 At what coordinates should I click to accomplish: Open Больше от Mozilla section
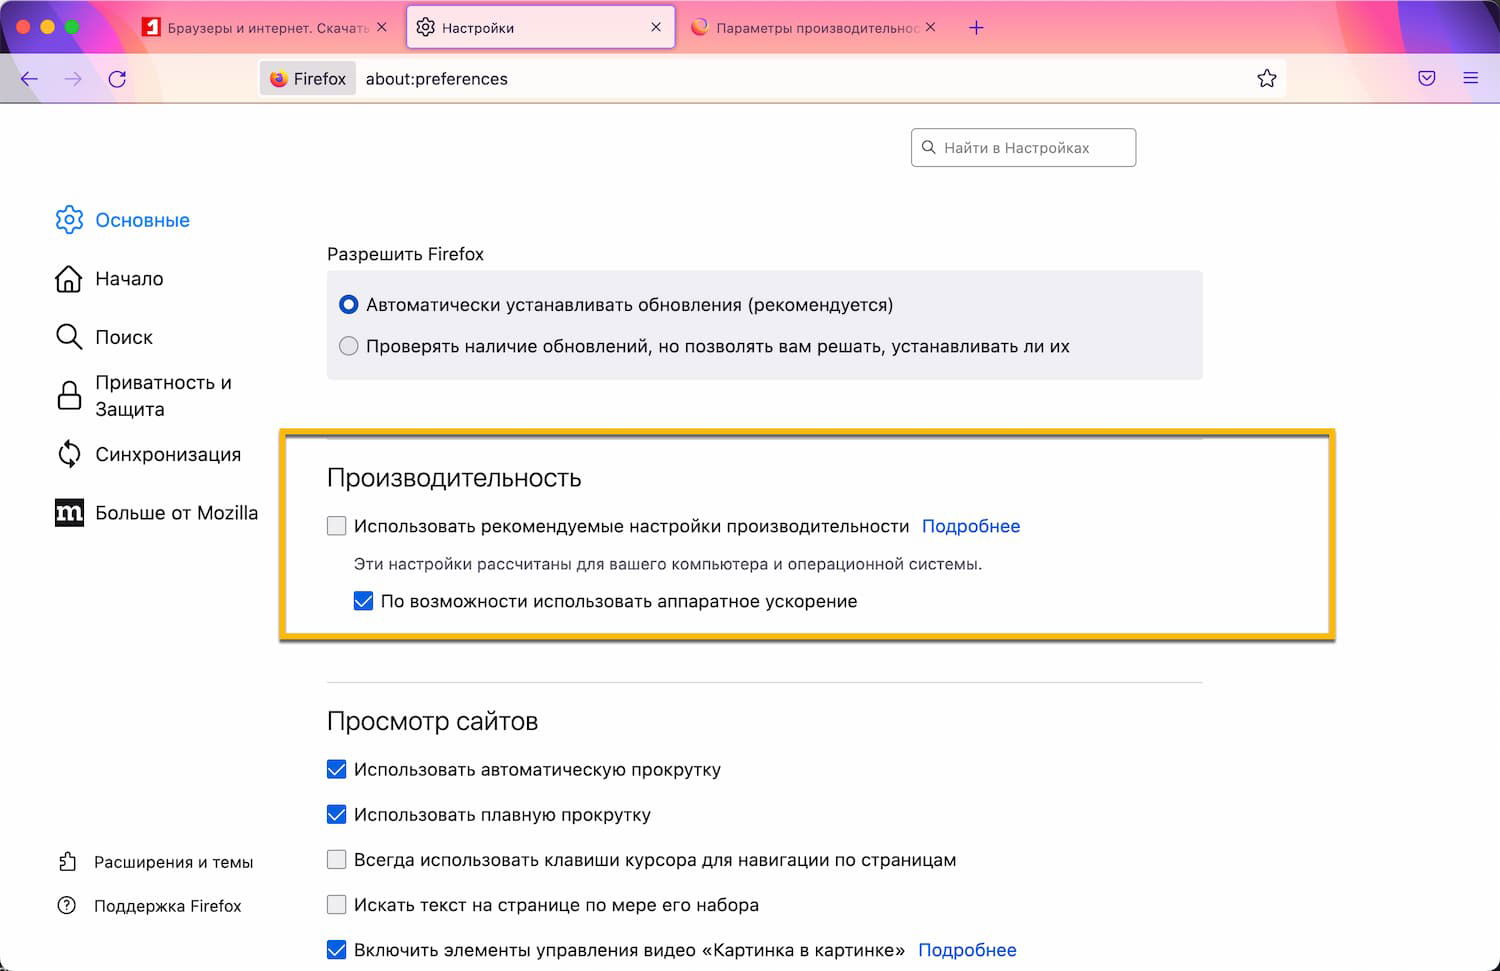176,513
